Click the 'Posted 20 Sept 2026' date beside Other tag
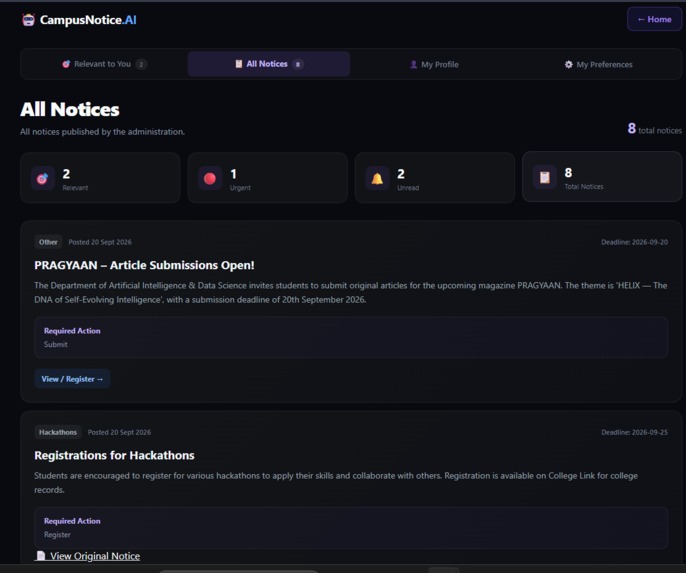This screenshot has width=686, height=573. click(x=100, y=242)
